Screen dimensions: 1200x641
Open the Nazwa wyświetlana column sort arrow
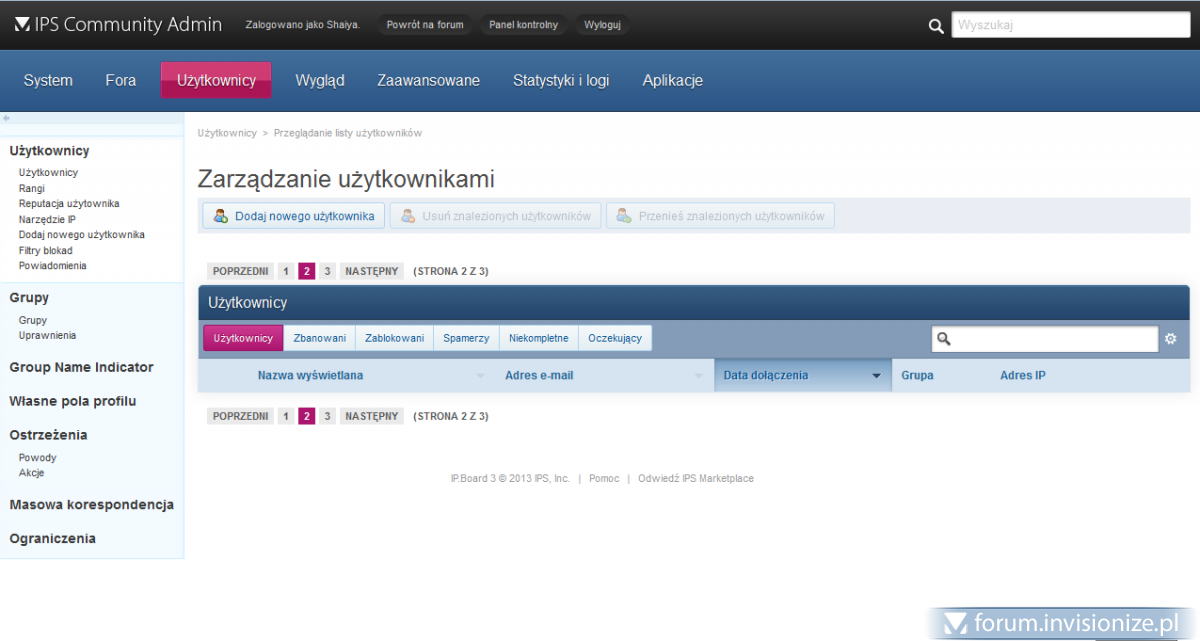(480, 376)
